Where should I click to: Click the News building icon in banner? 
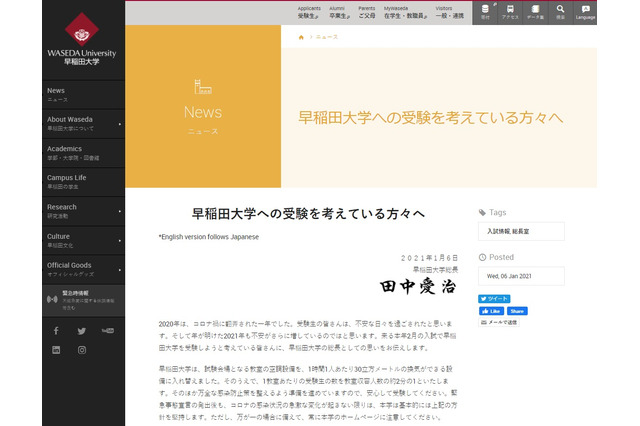pyautogui.click(x=203, y=87)
